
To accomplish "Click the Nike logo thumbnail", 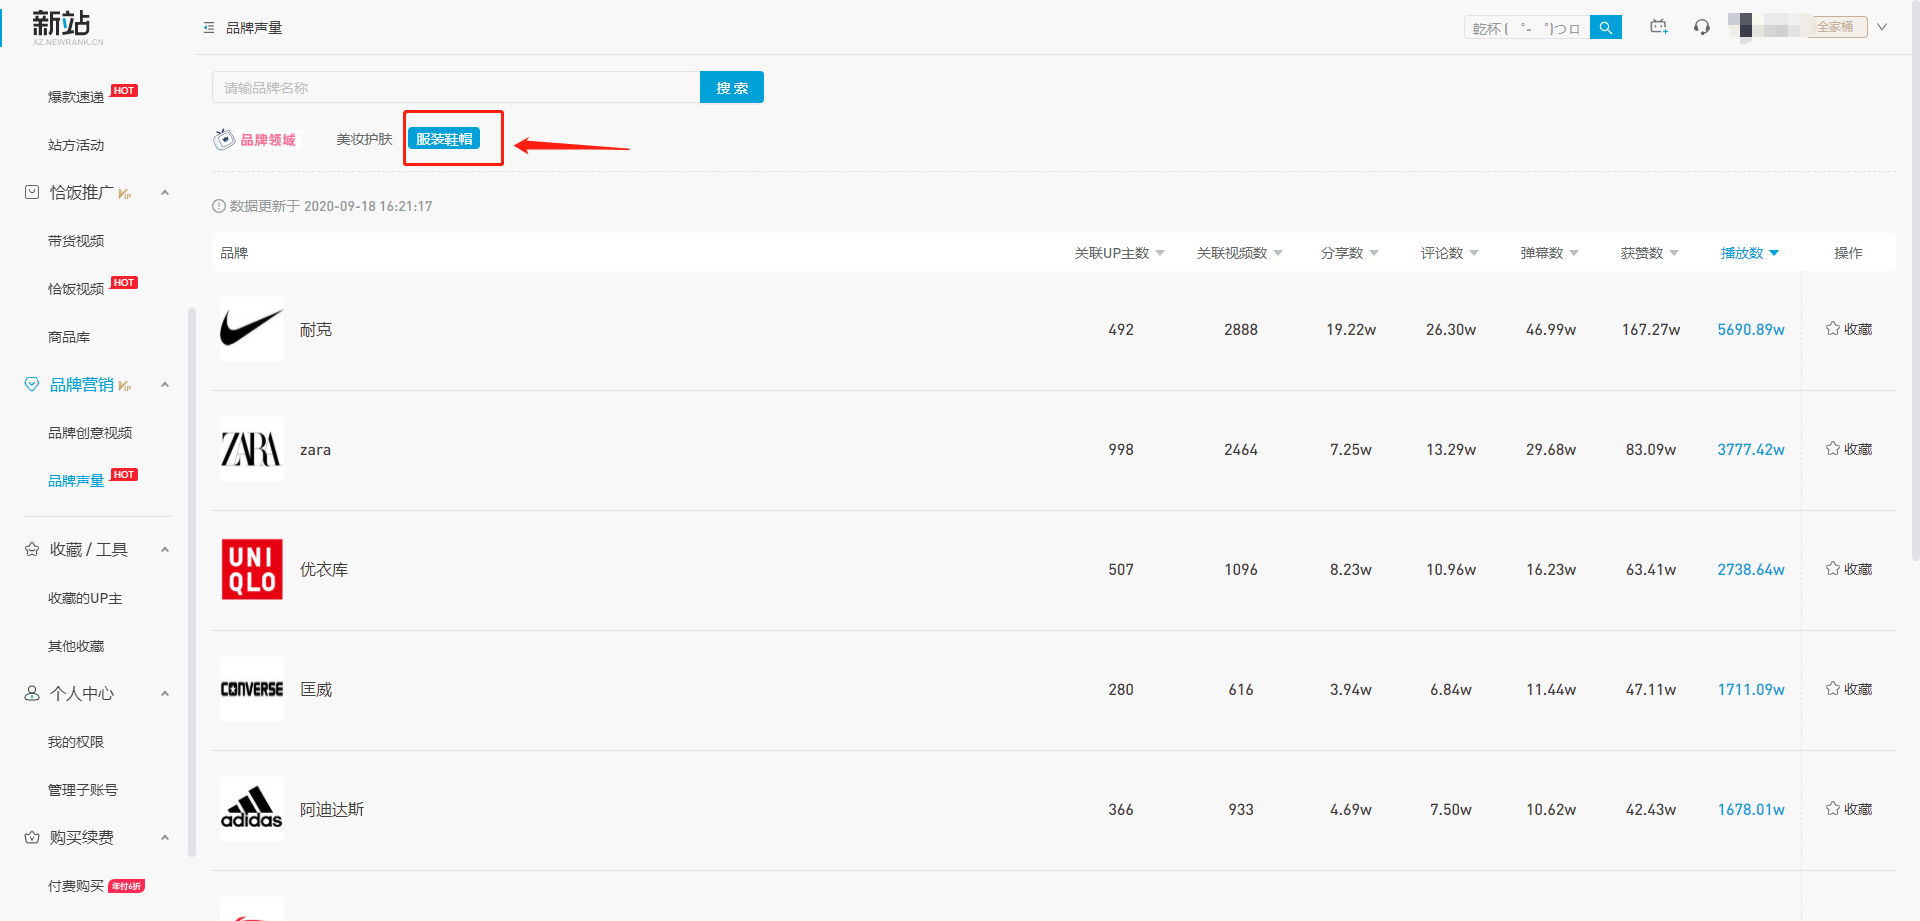I will [252, 329].
